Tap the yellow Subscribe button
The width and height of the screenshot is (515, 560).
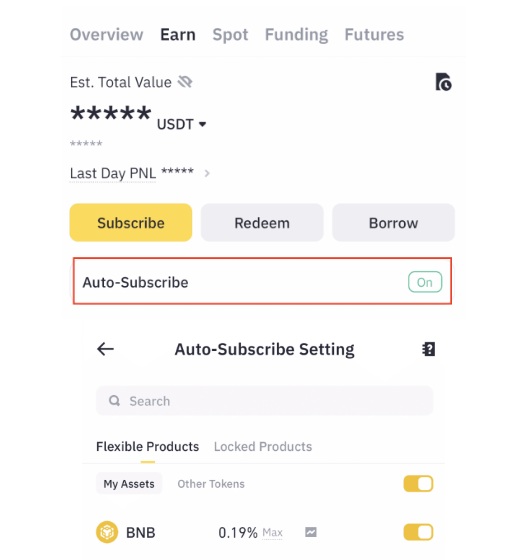pos(131,222)
